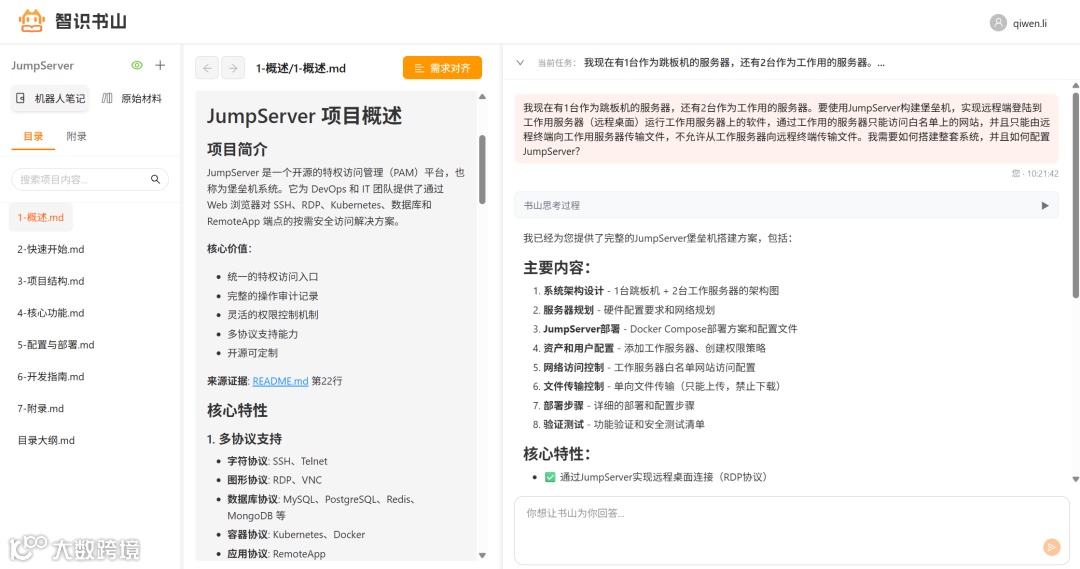The image size is (1080, 569).
Task: Click the JumpServer project name
Action: [42, 65]
